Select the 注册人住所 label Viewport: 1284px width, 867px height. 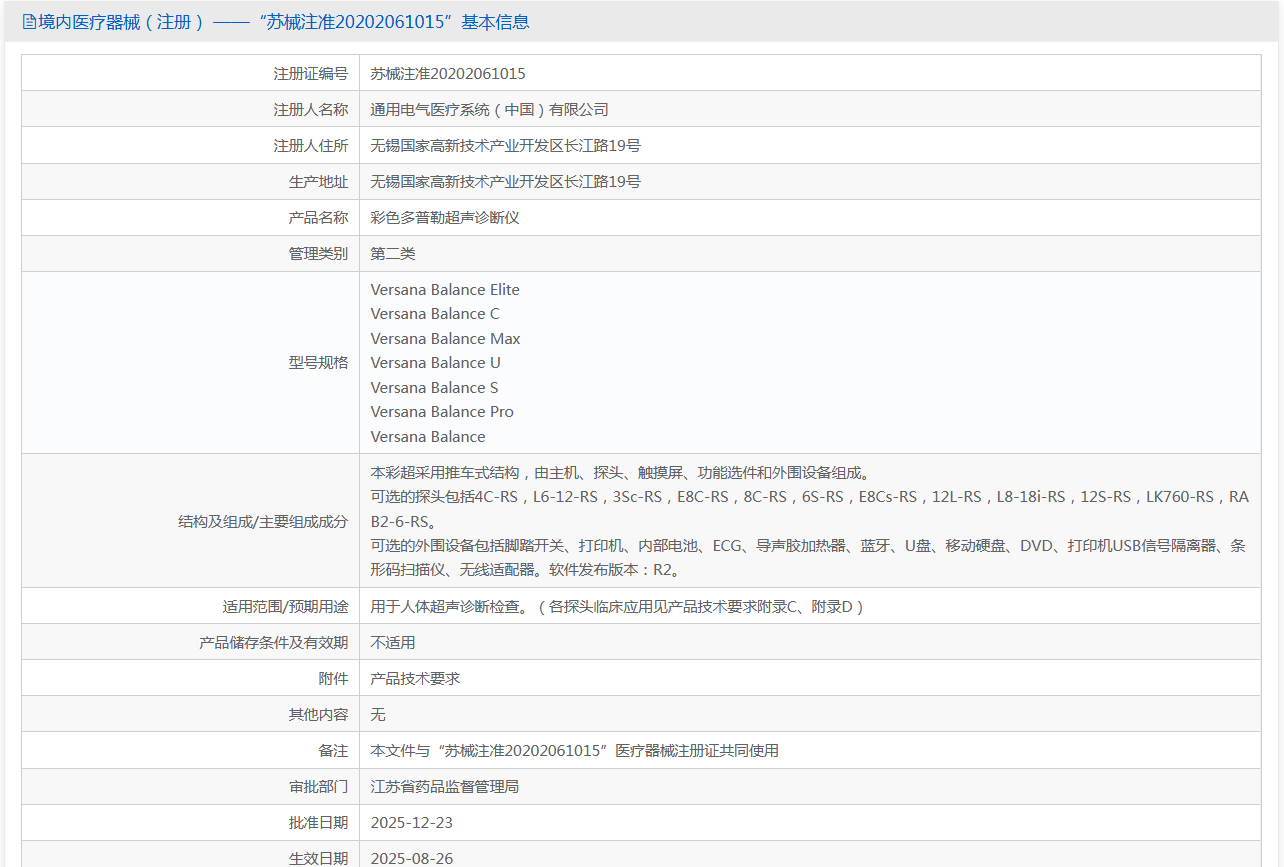[x=311, y=145]
